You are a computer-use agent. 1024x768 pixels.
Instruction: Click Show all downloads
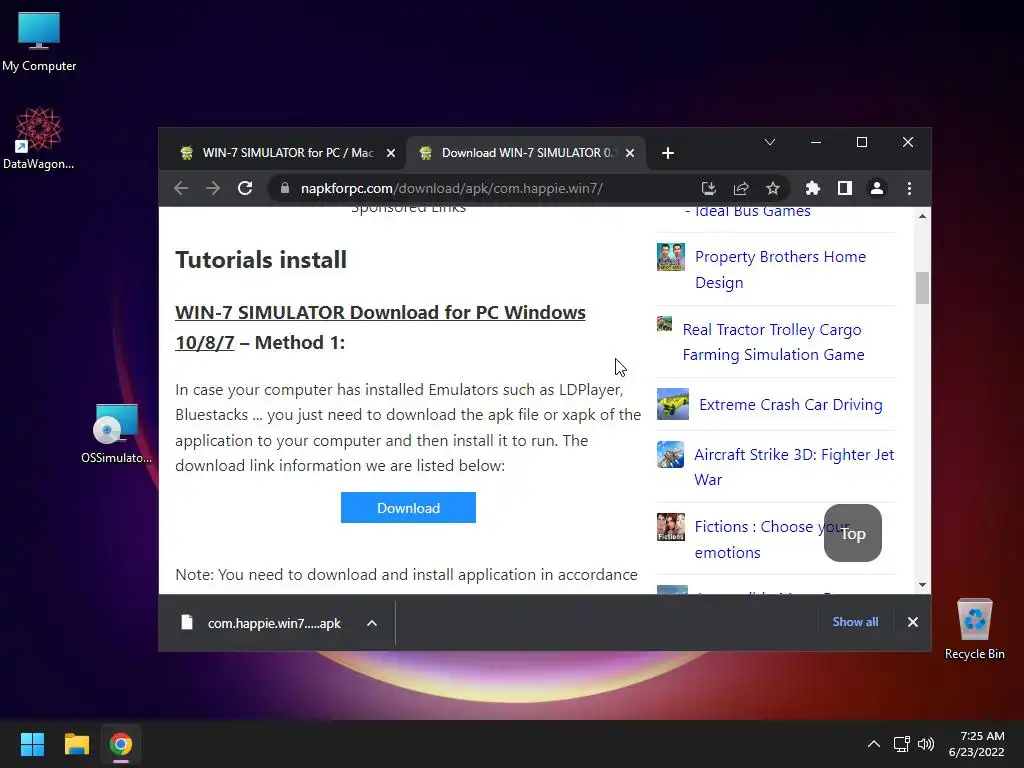[855, 622]
